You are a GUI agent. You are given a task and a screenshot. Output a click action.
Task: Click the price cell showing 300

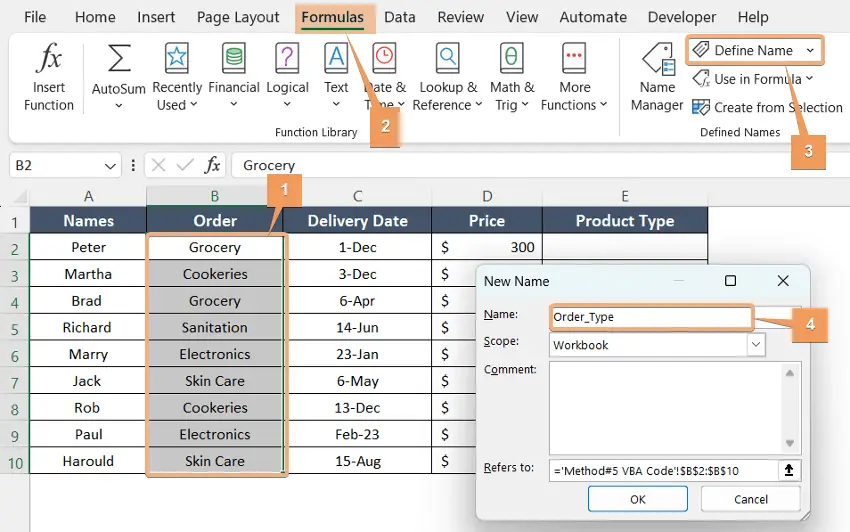[487, 247]
